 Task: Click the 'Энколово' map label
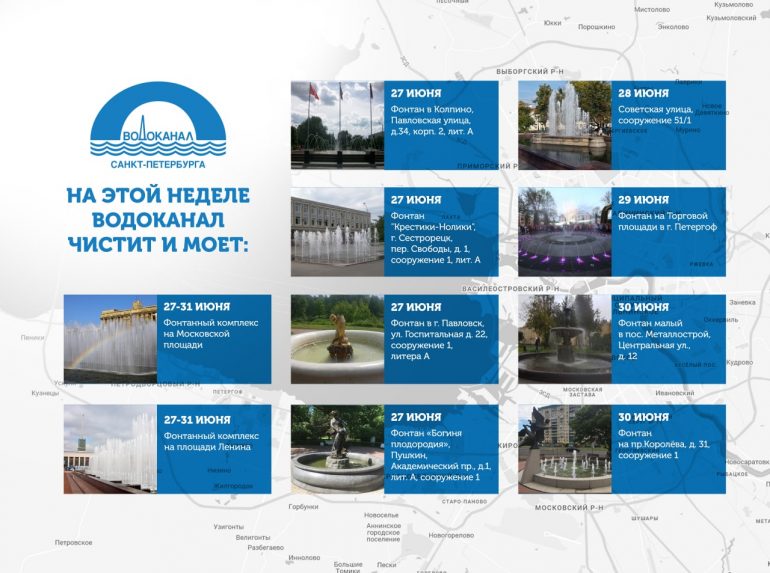click(x=673, y=27)
